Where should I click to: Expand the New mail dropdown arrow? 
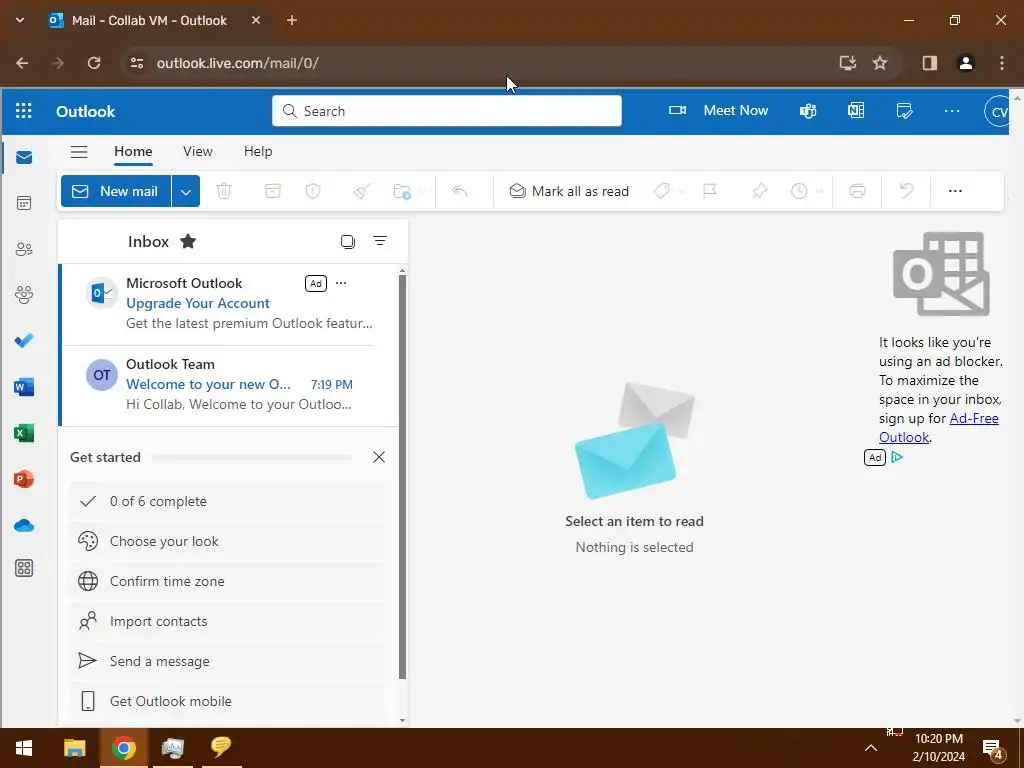click(186, 191)
